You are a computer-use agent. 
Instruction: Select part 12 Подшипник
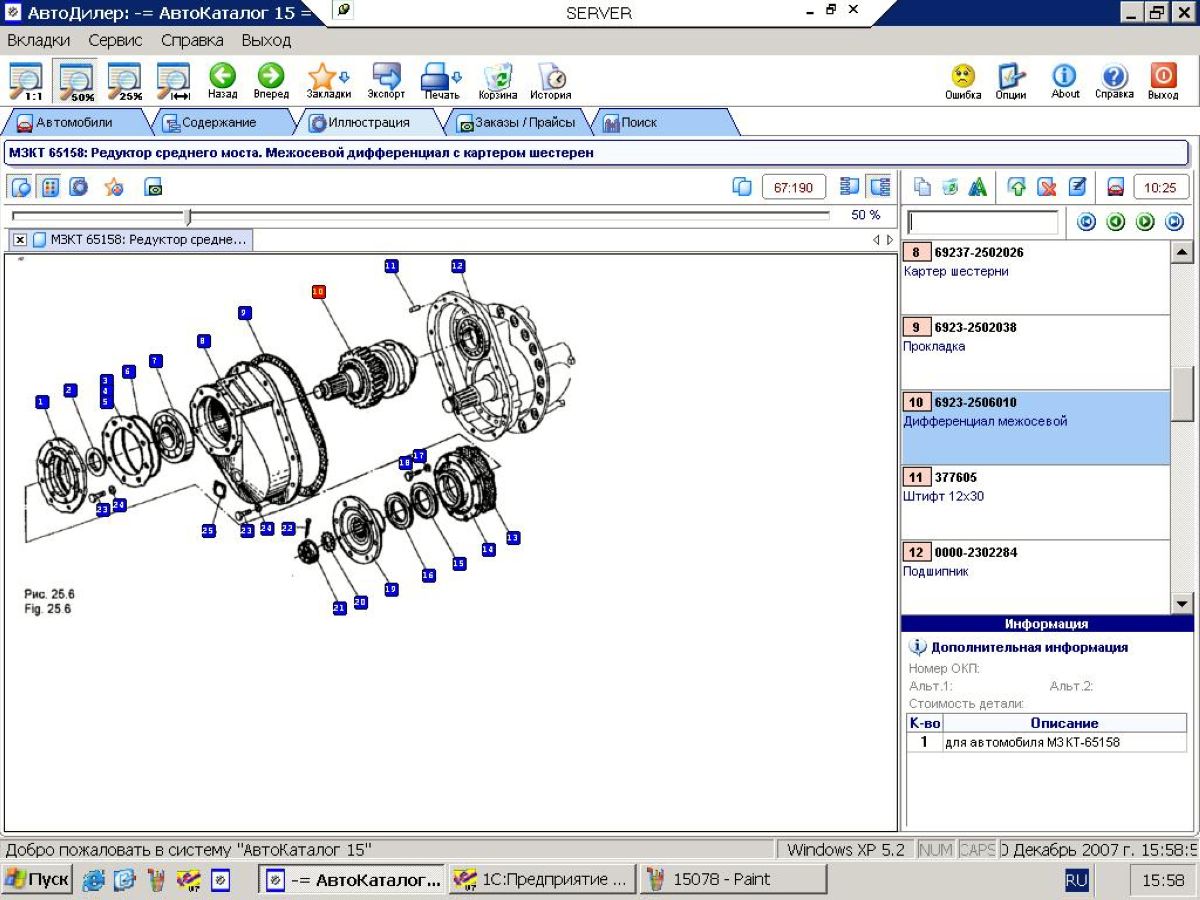(x=1035, y=577)
